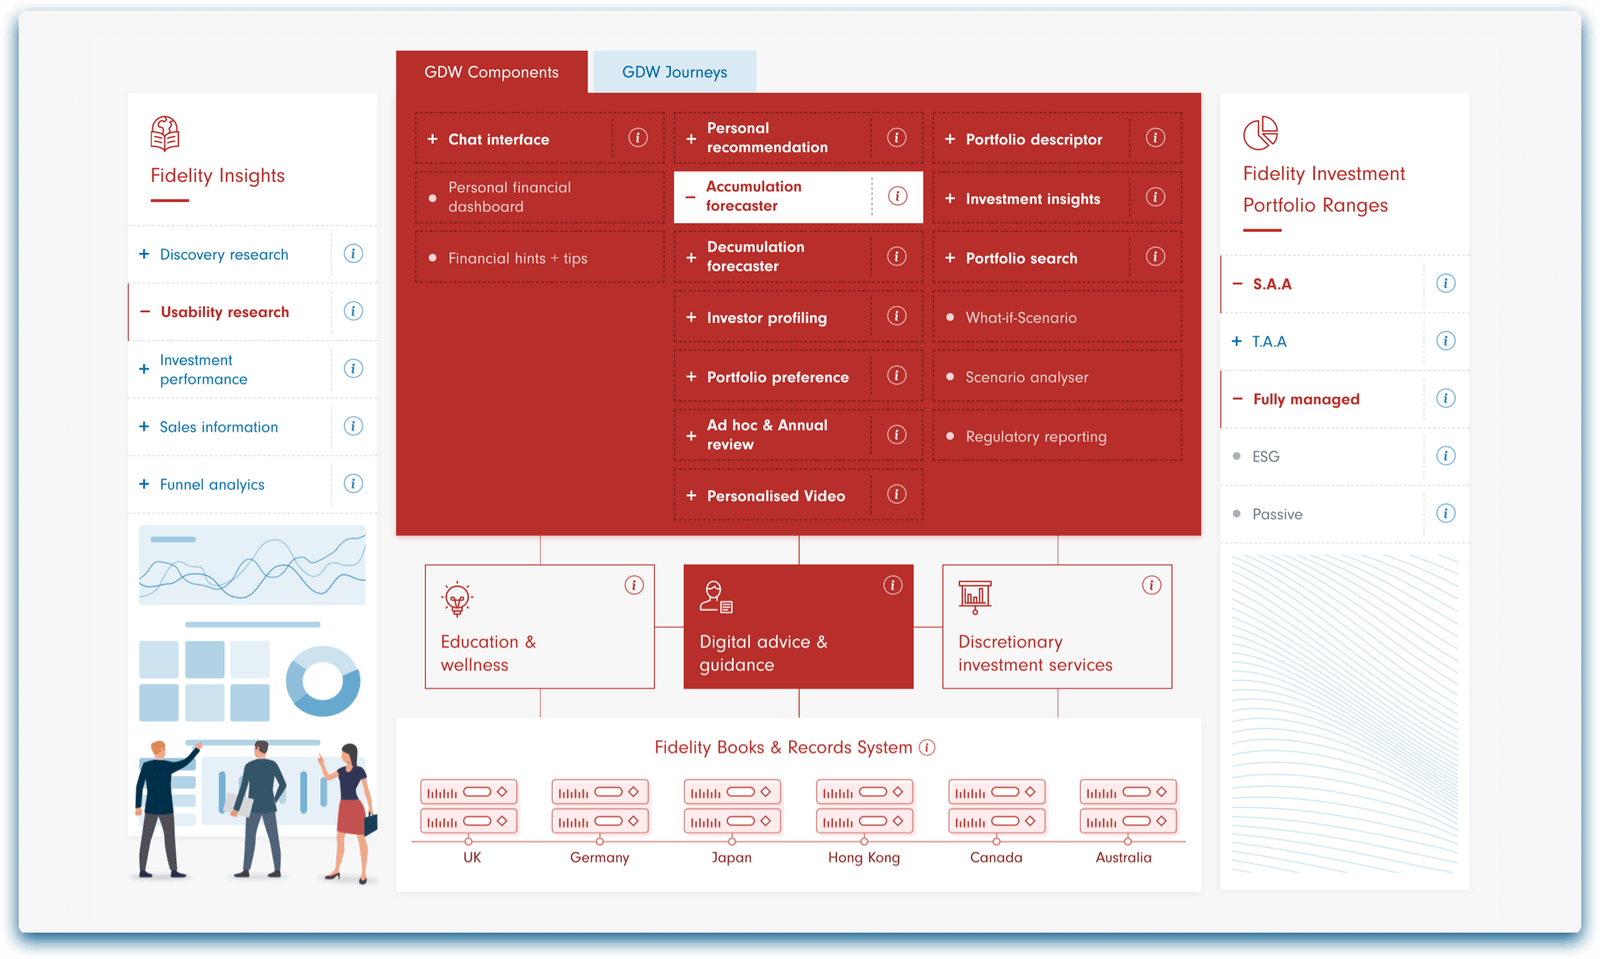Switch to the GDW Journeys tab
This screenshot has width=1600, height=959.
675,72
